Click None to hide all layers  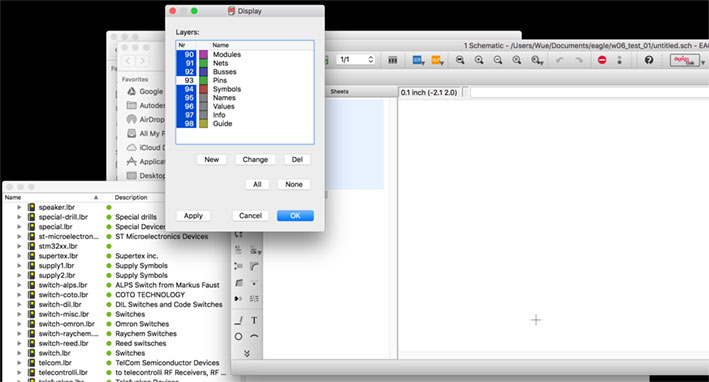pos(294,184)
